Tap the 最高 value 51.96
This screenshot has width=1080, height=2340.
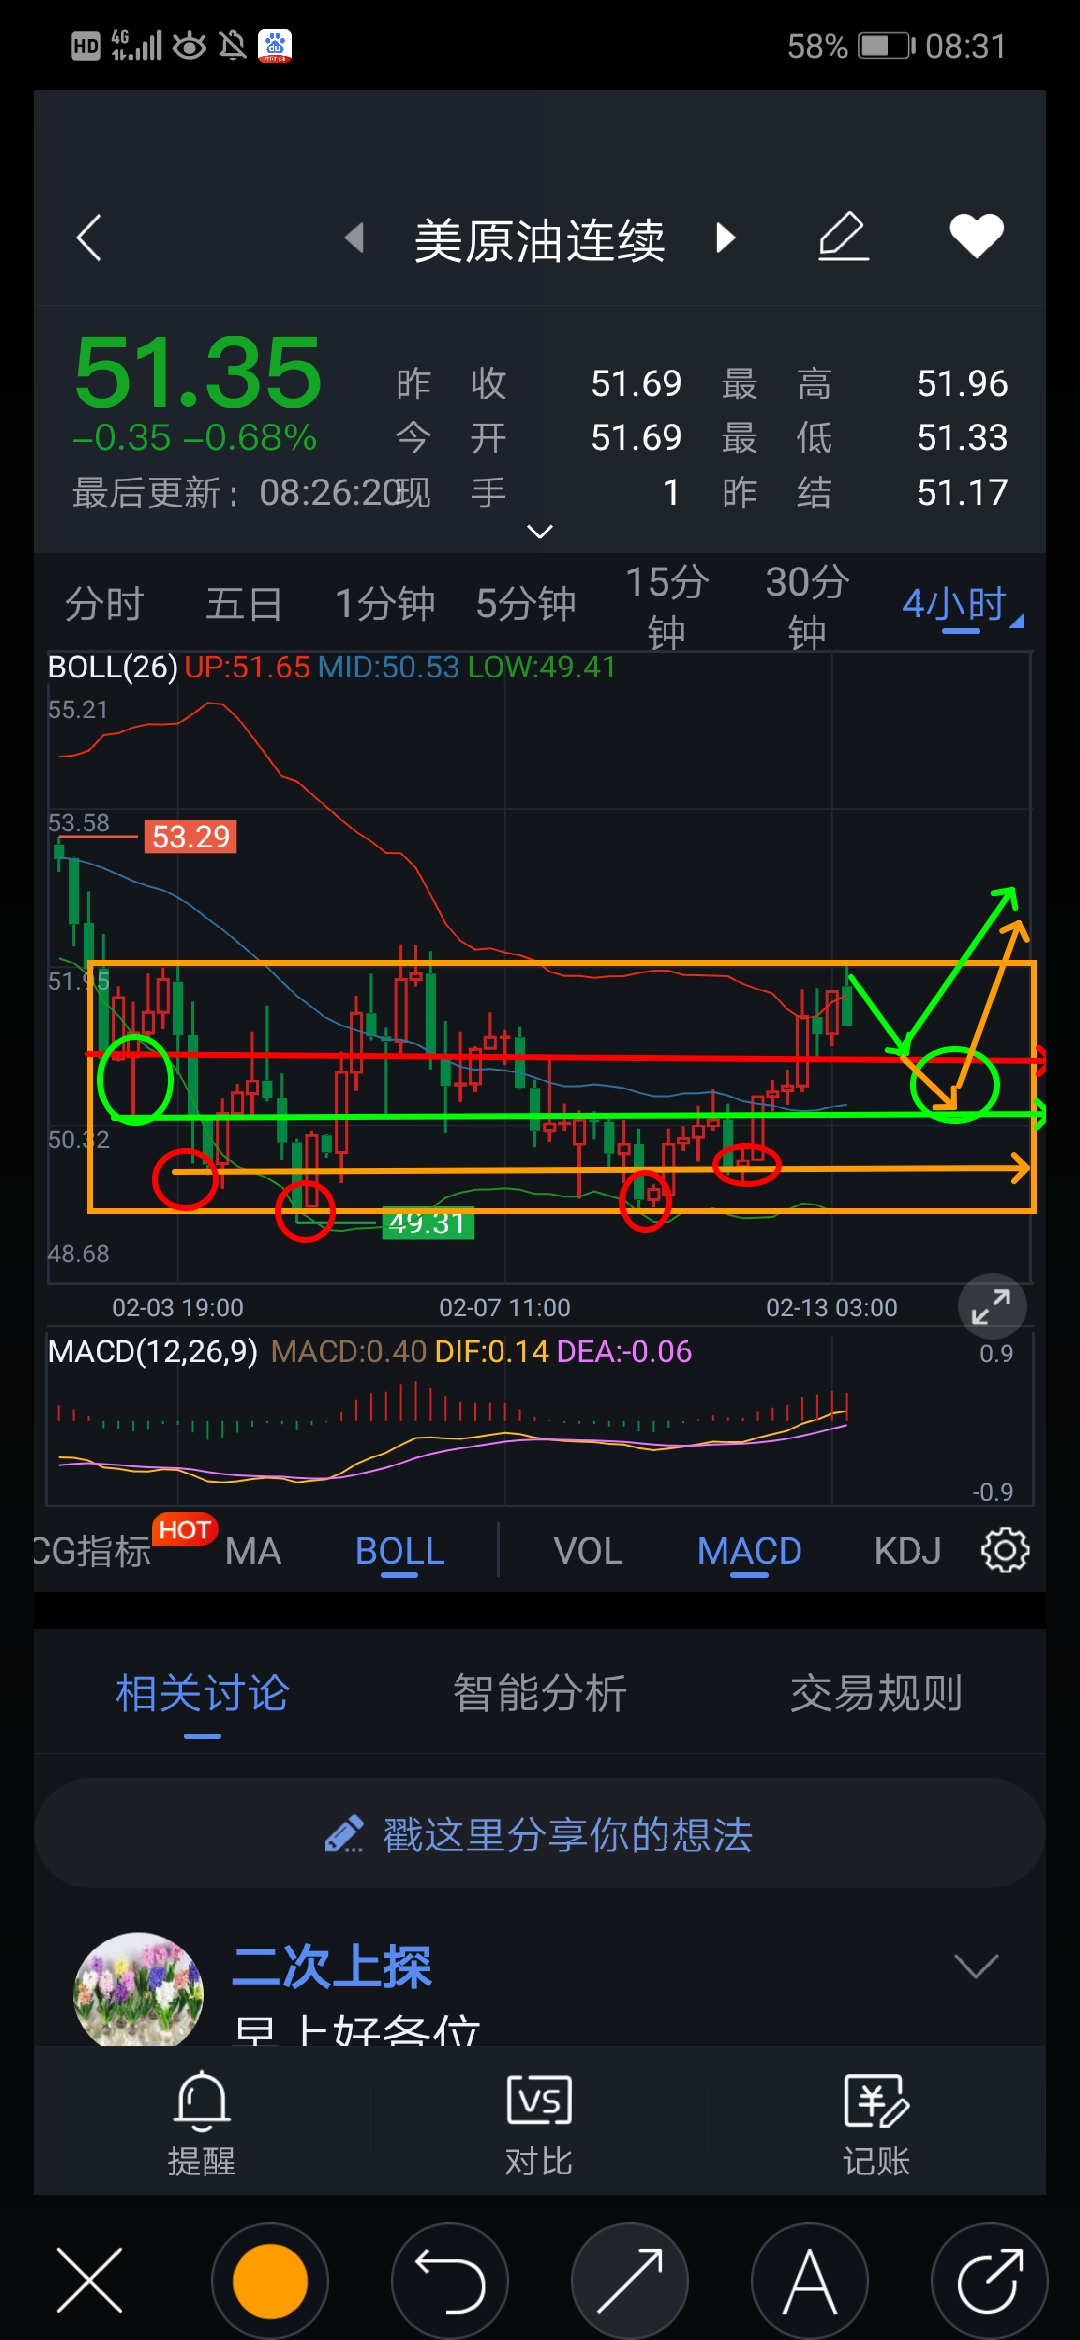tap(962, 384)
